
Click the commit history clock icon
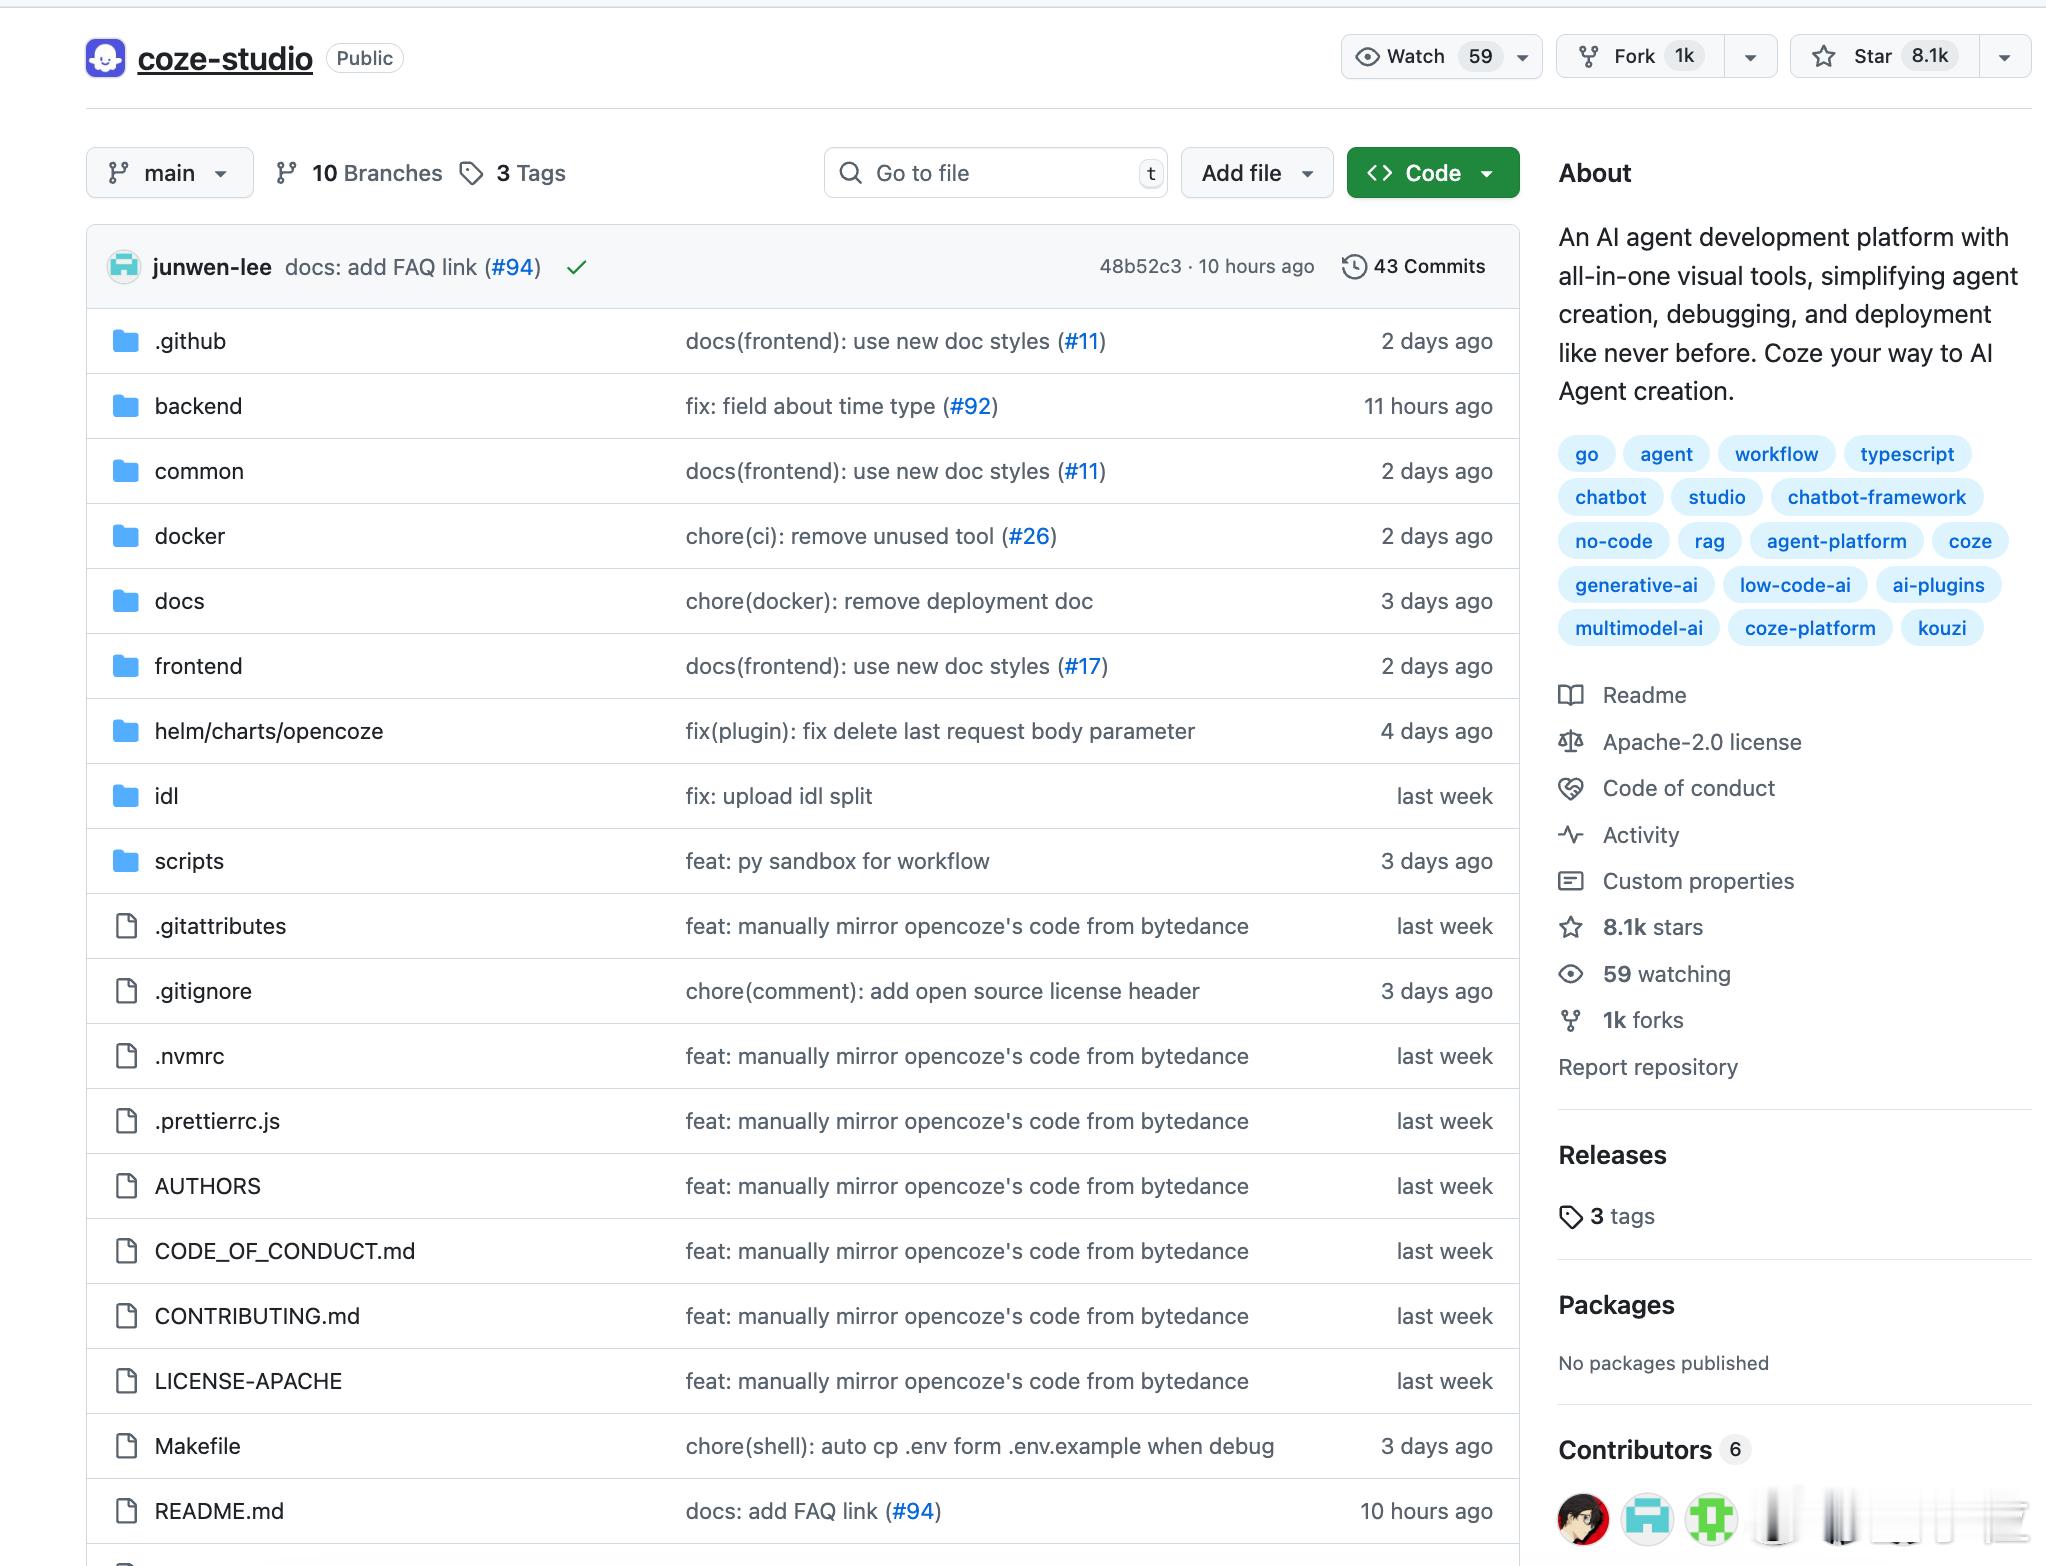coord(1354,267)
